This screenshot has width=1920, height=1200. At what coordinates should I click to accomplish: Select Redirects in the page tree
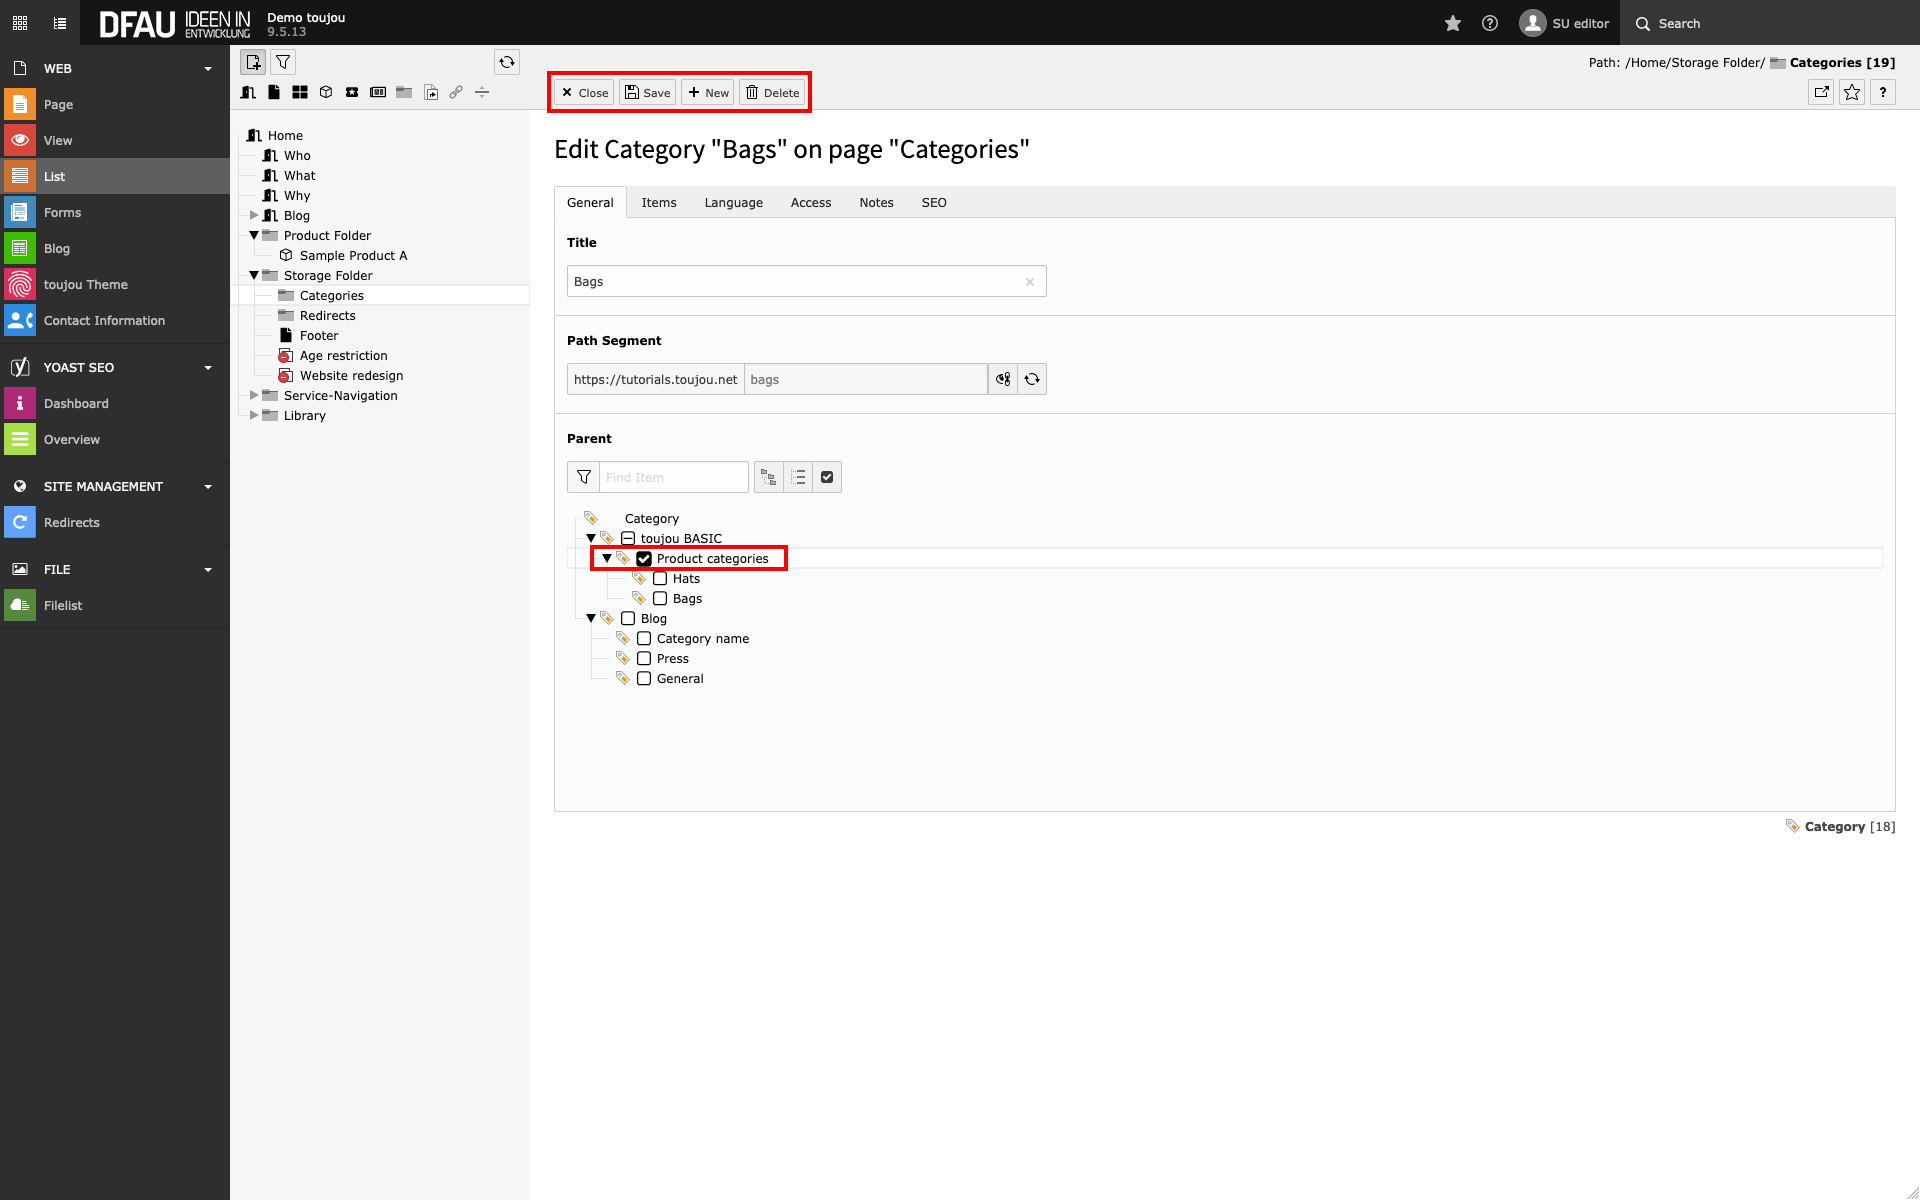pyautogui.click(x=327, y=315)
